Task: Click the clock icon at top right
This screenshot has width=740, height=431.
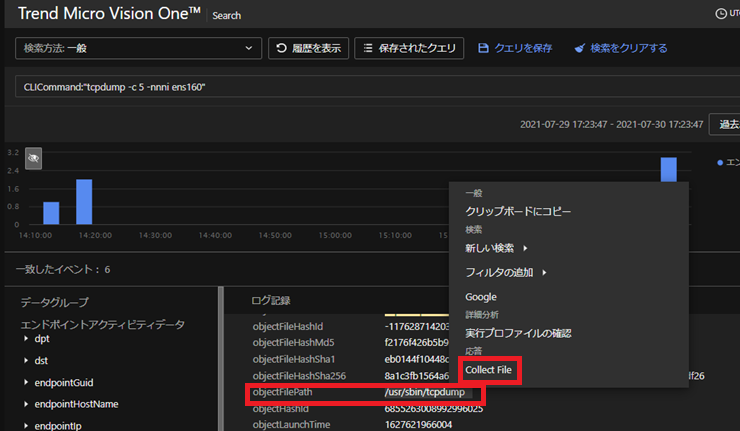Action: [721, 14]
